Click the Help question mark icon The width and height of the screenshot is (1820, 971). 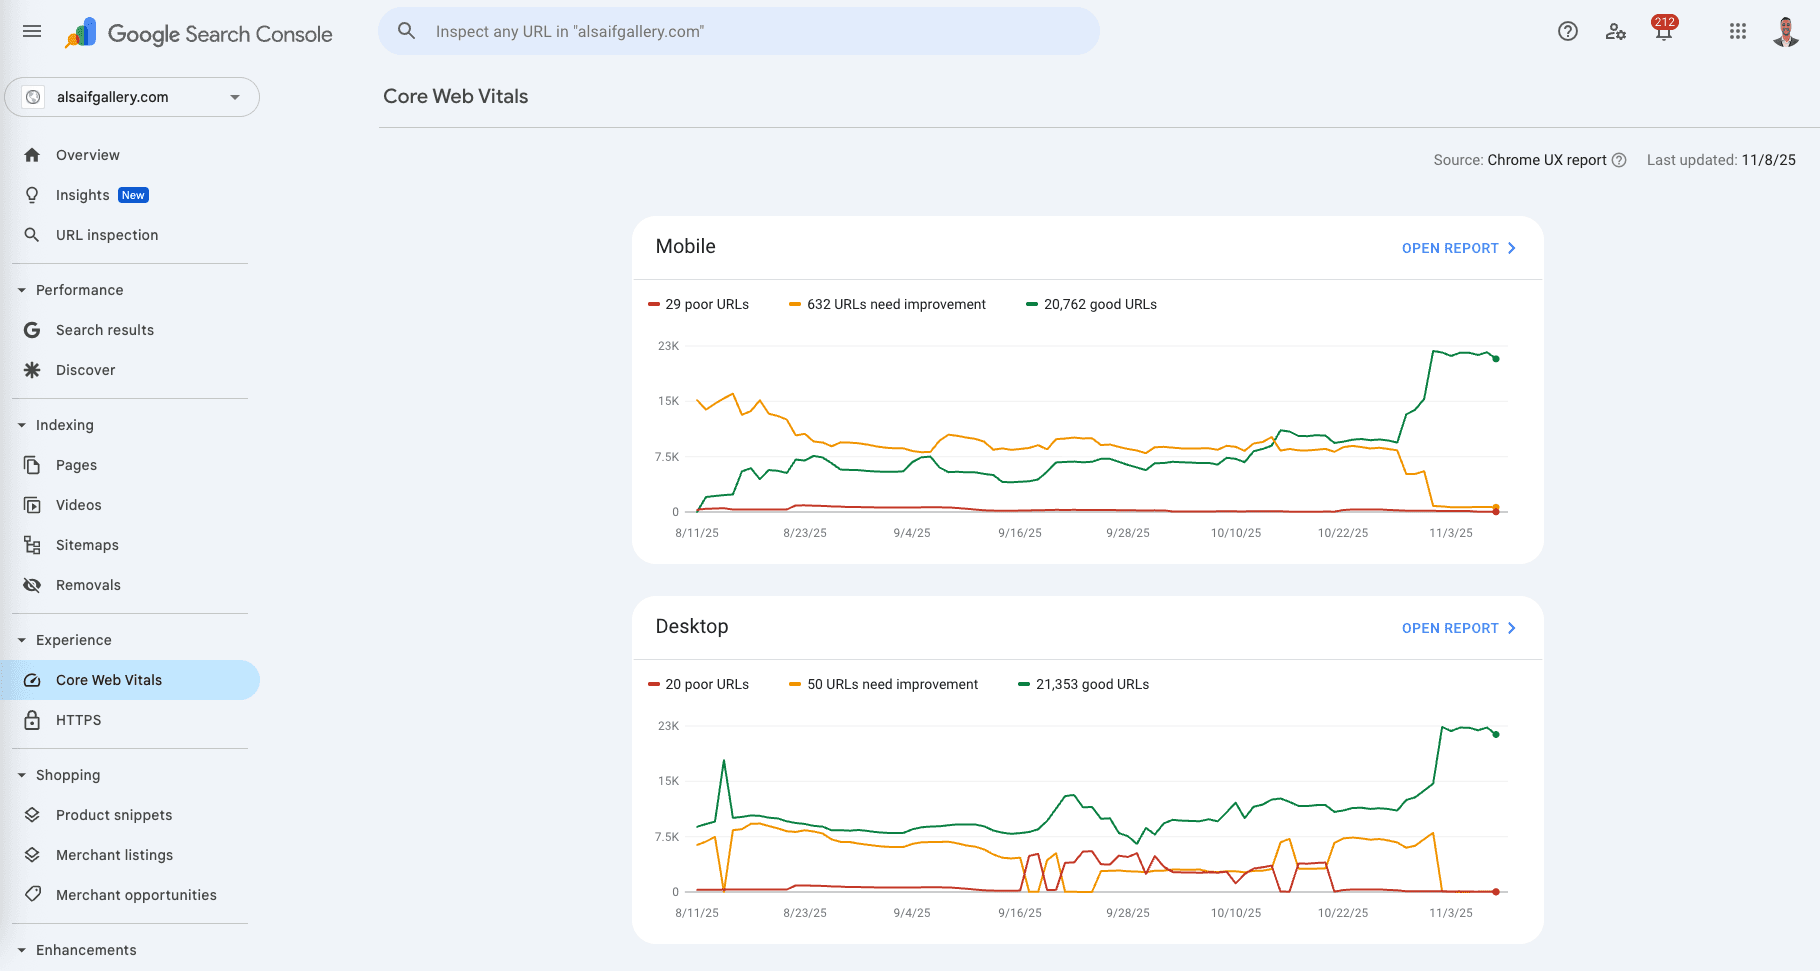[1568, 31]
